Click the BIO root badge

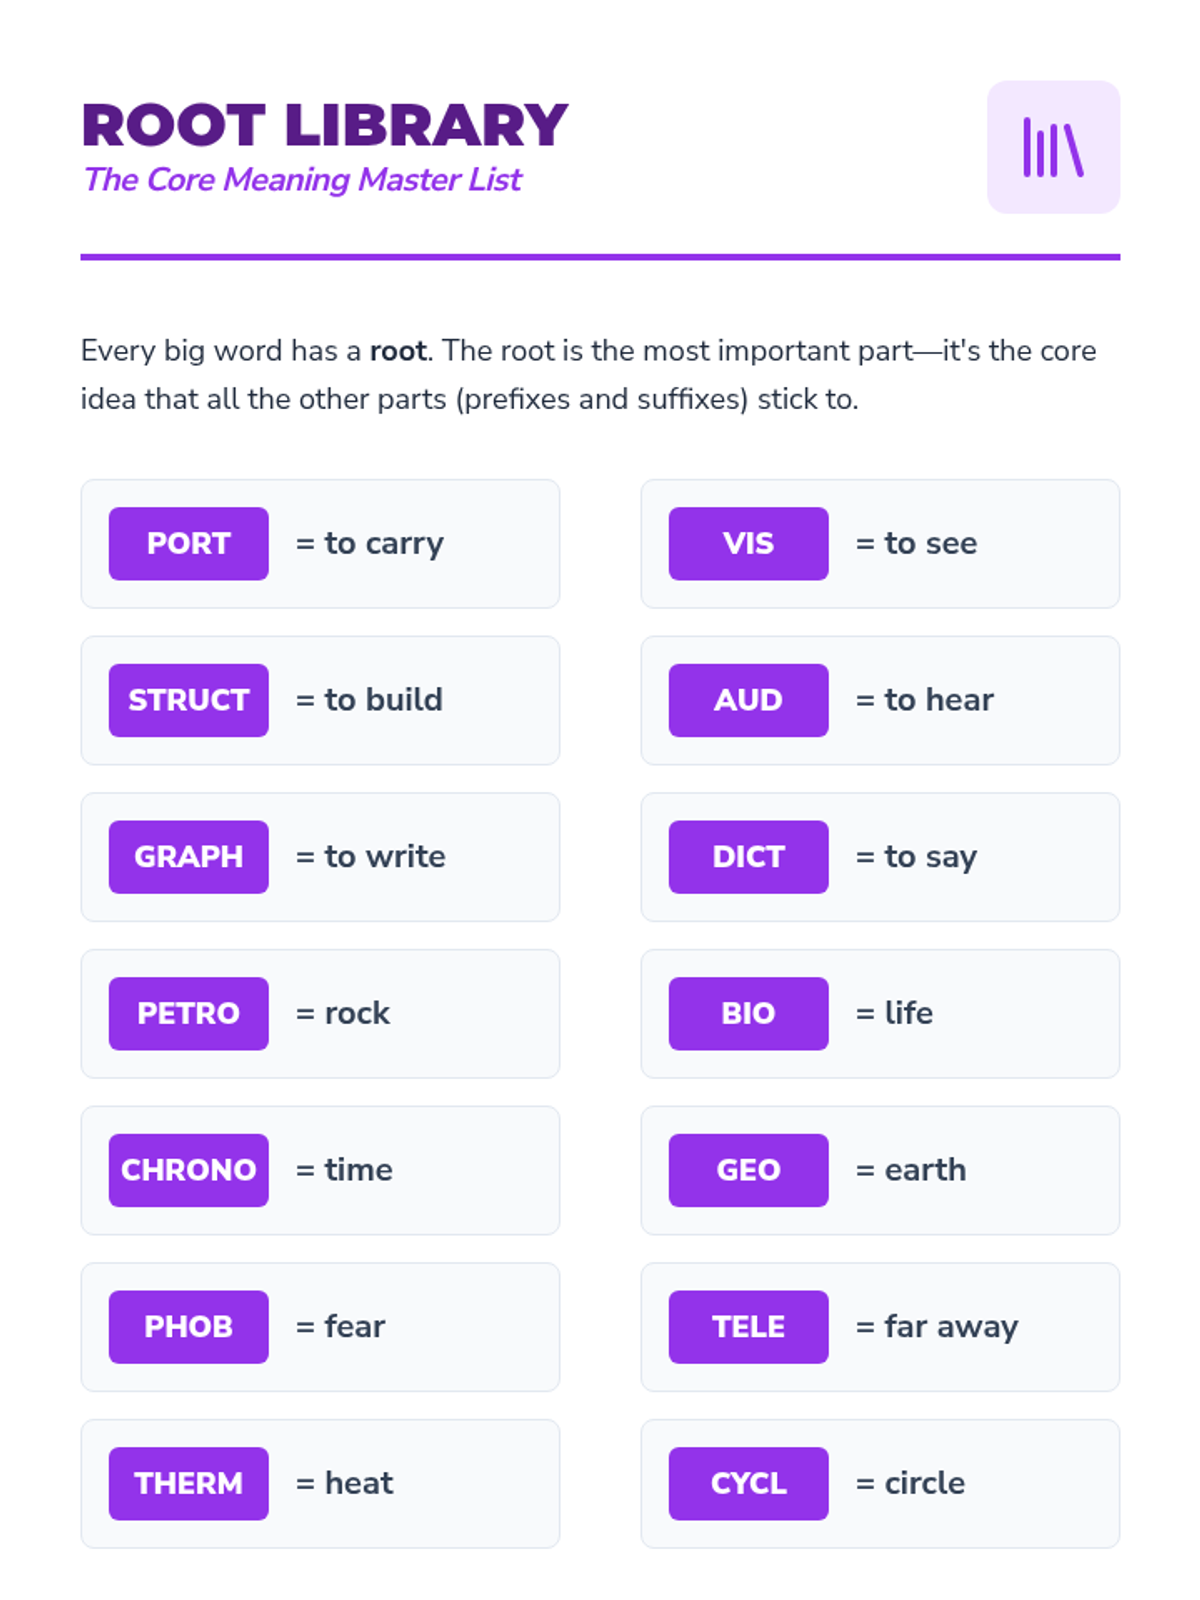point(748,1013)
